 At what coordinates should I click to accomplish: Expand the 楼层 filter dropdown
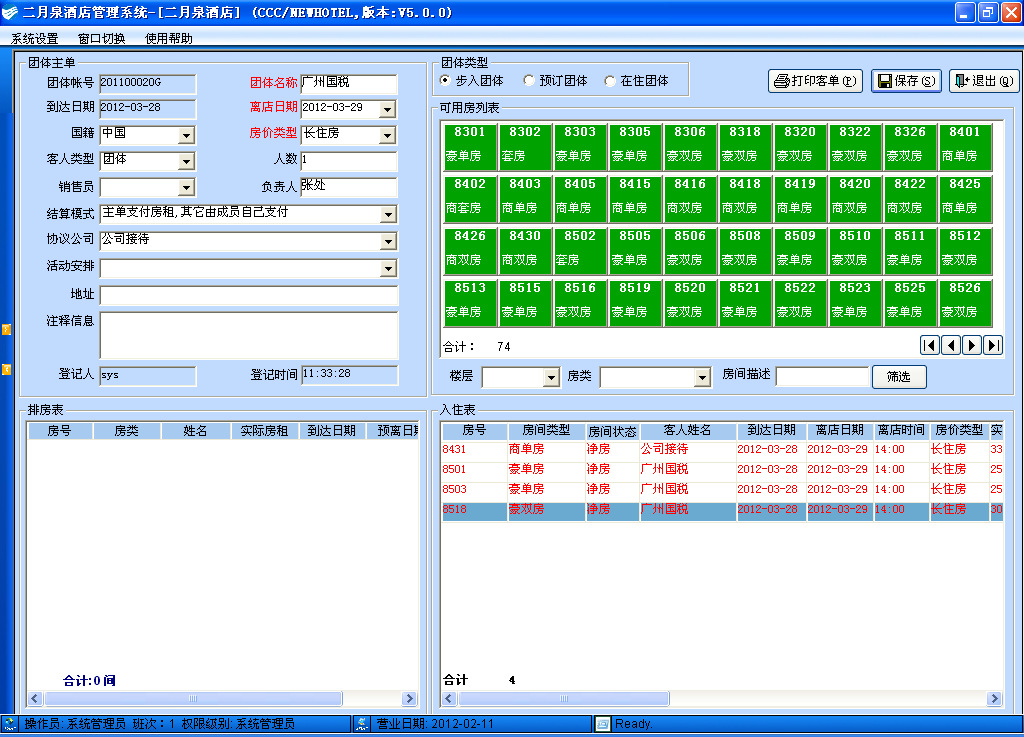(x=551, y=377)
